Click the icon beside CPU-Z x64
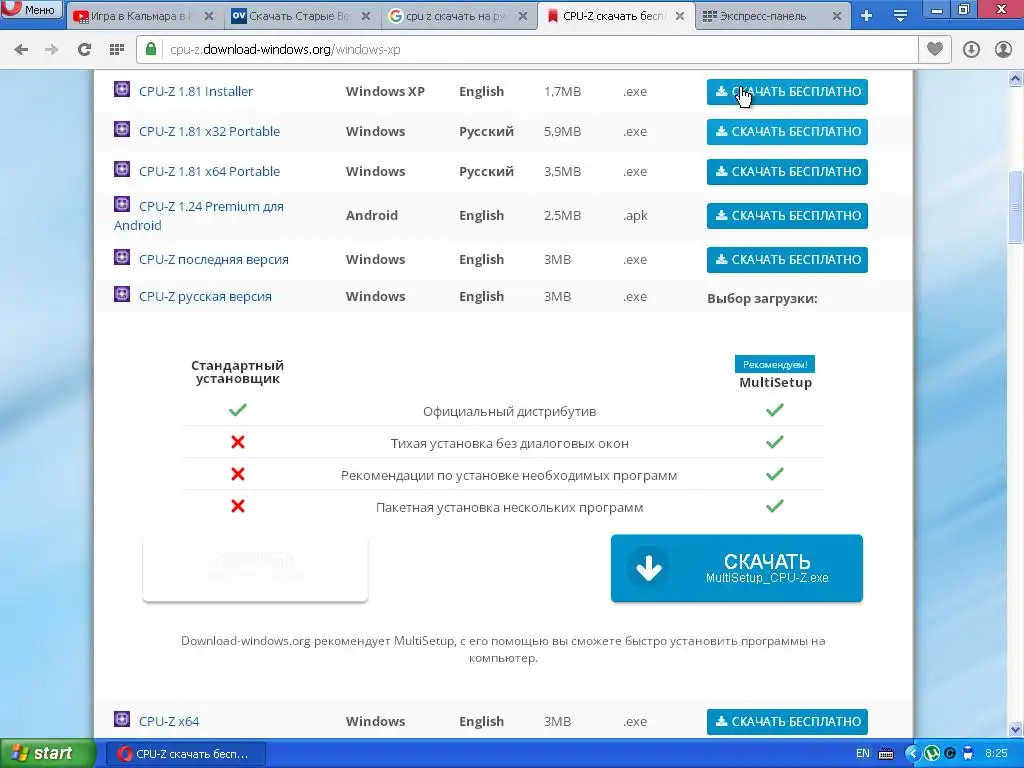1024x768 pixels. tap(122, 719)
